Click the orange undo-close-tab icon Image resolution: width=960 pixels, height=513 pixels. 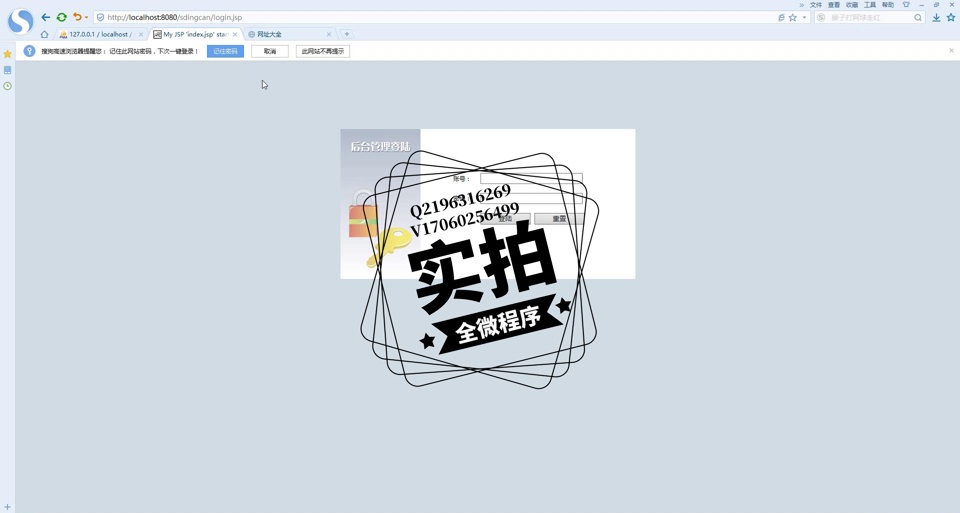click(77, 17)
